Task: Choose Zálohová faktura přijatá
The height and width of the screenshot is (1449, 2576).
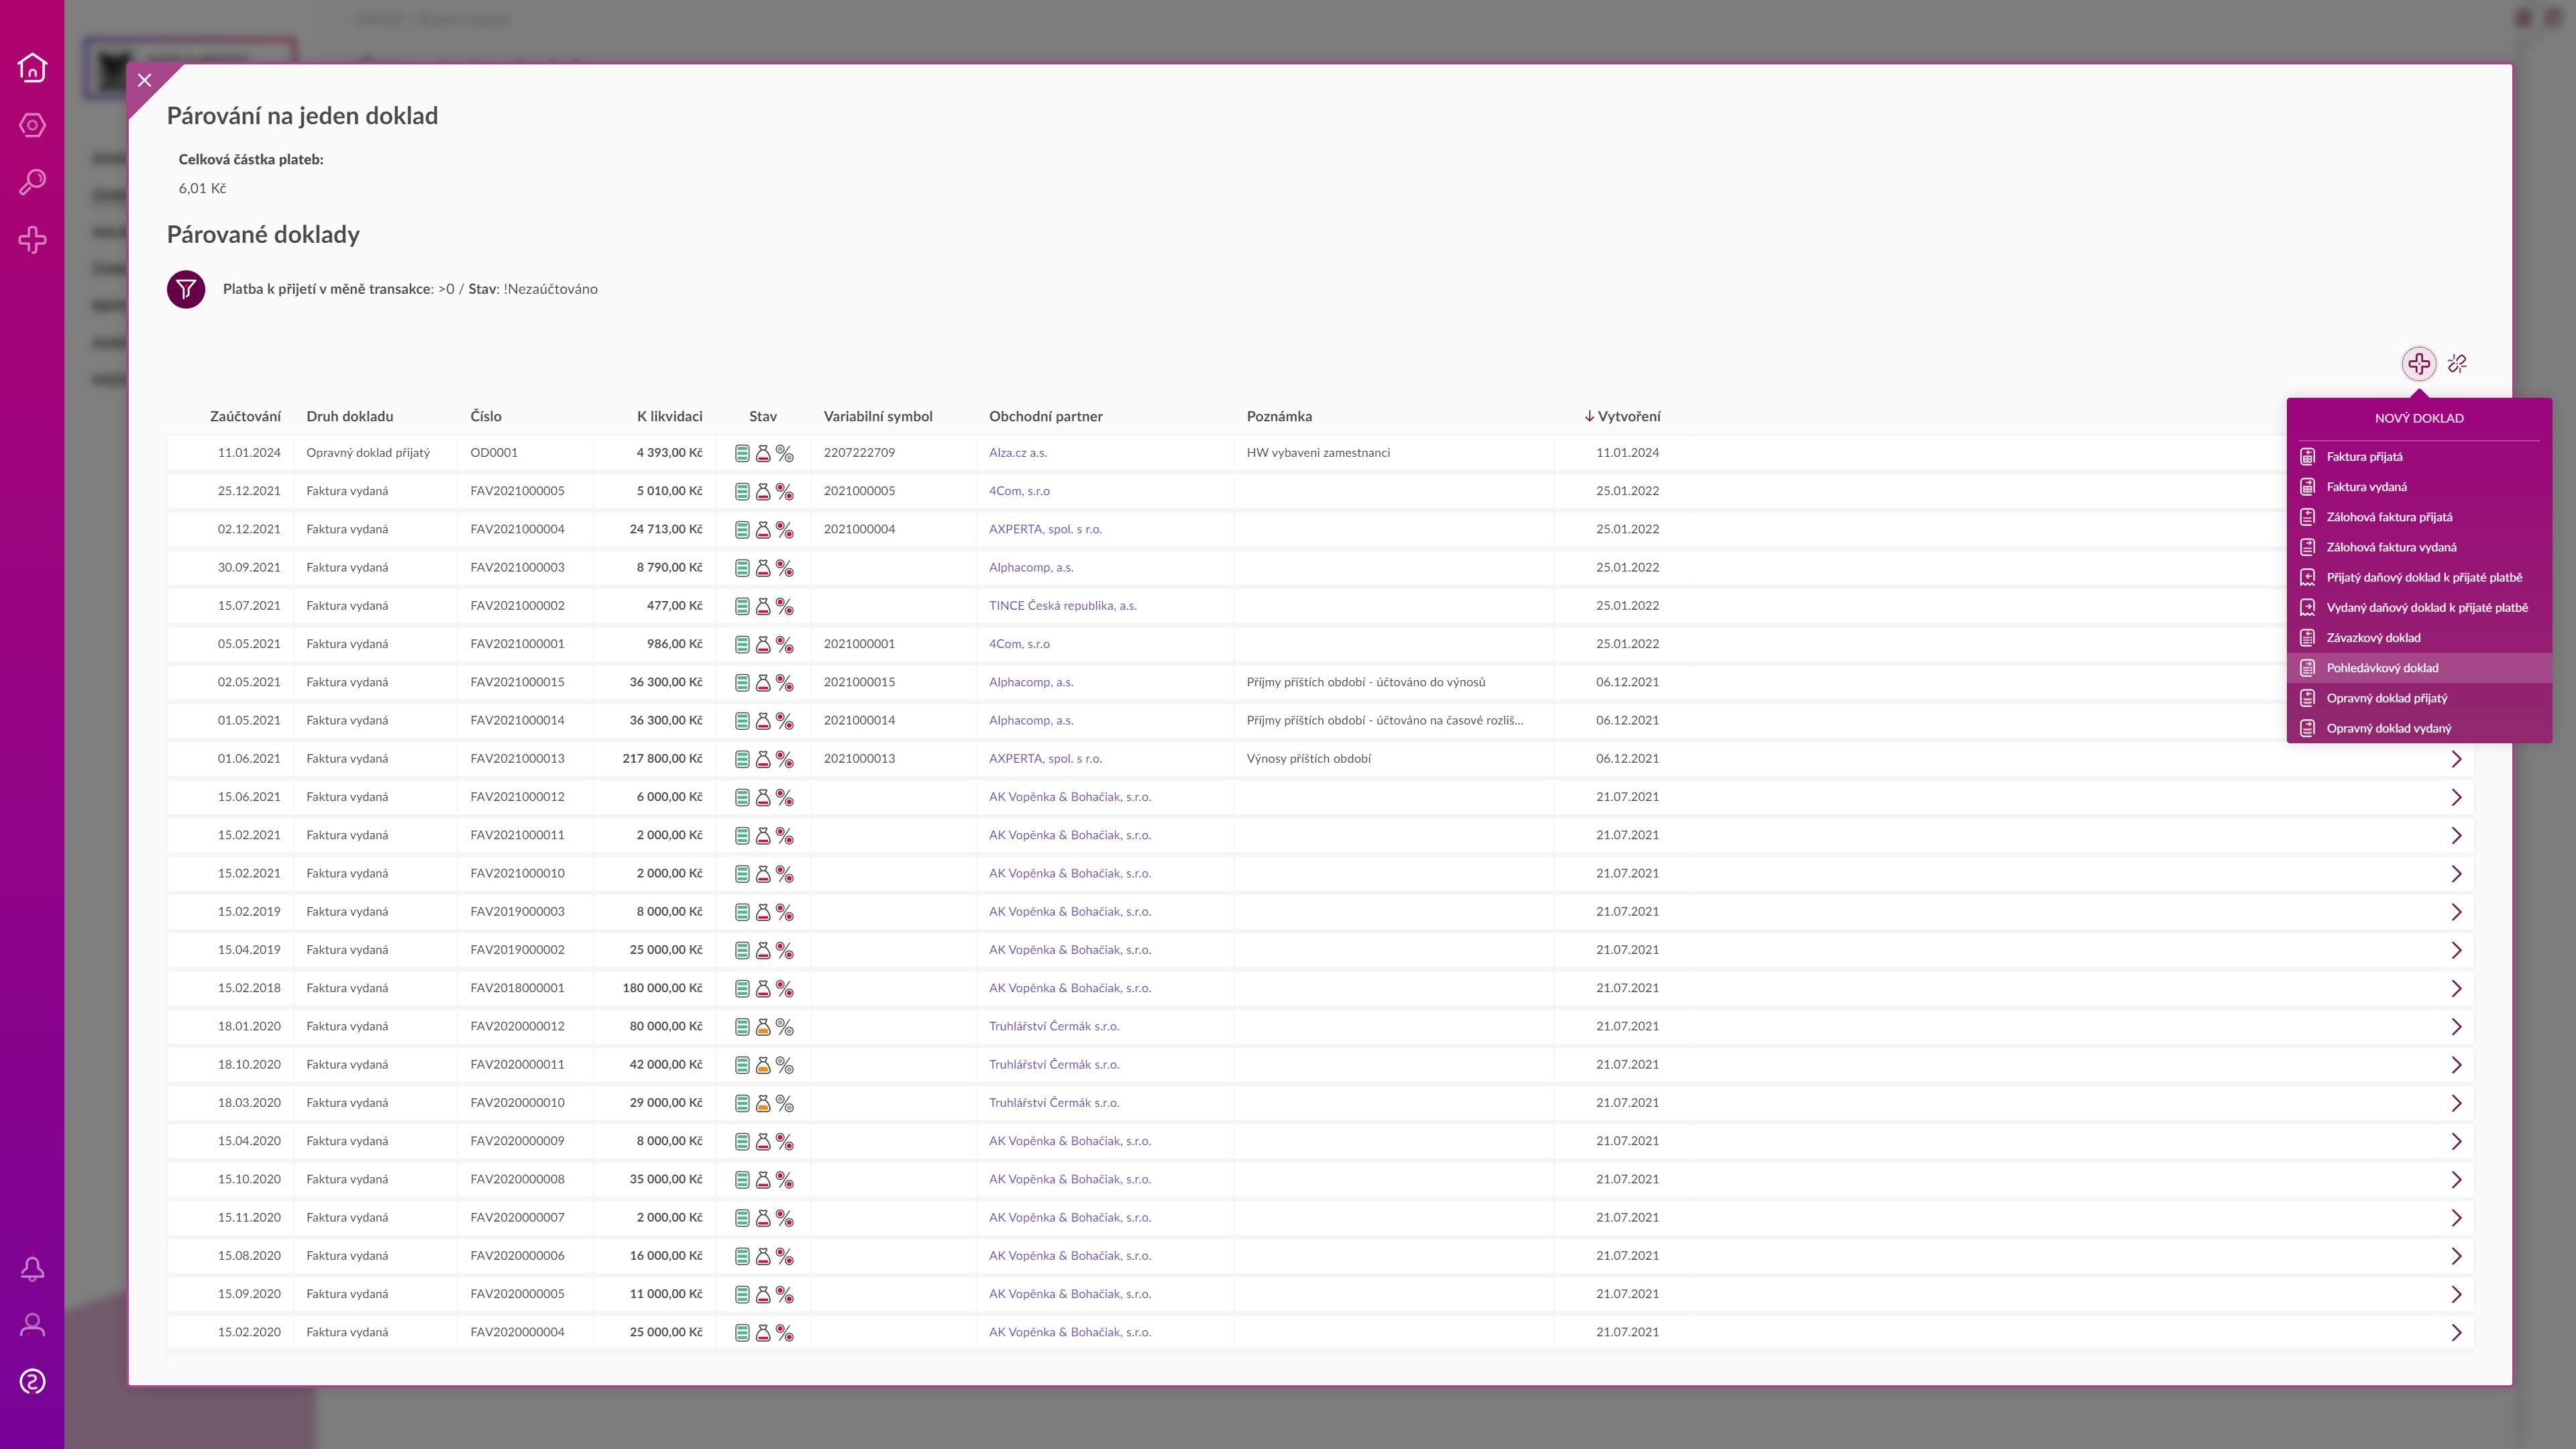Action: (x=2419, y=517)
